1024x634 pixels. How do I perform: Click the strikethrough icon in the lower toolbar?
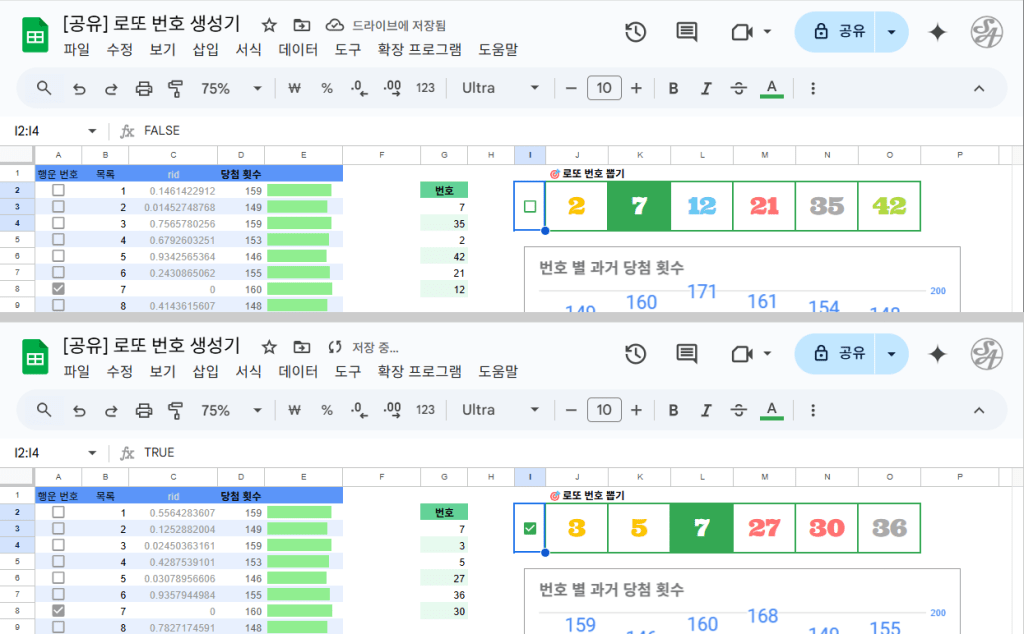739,410
